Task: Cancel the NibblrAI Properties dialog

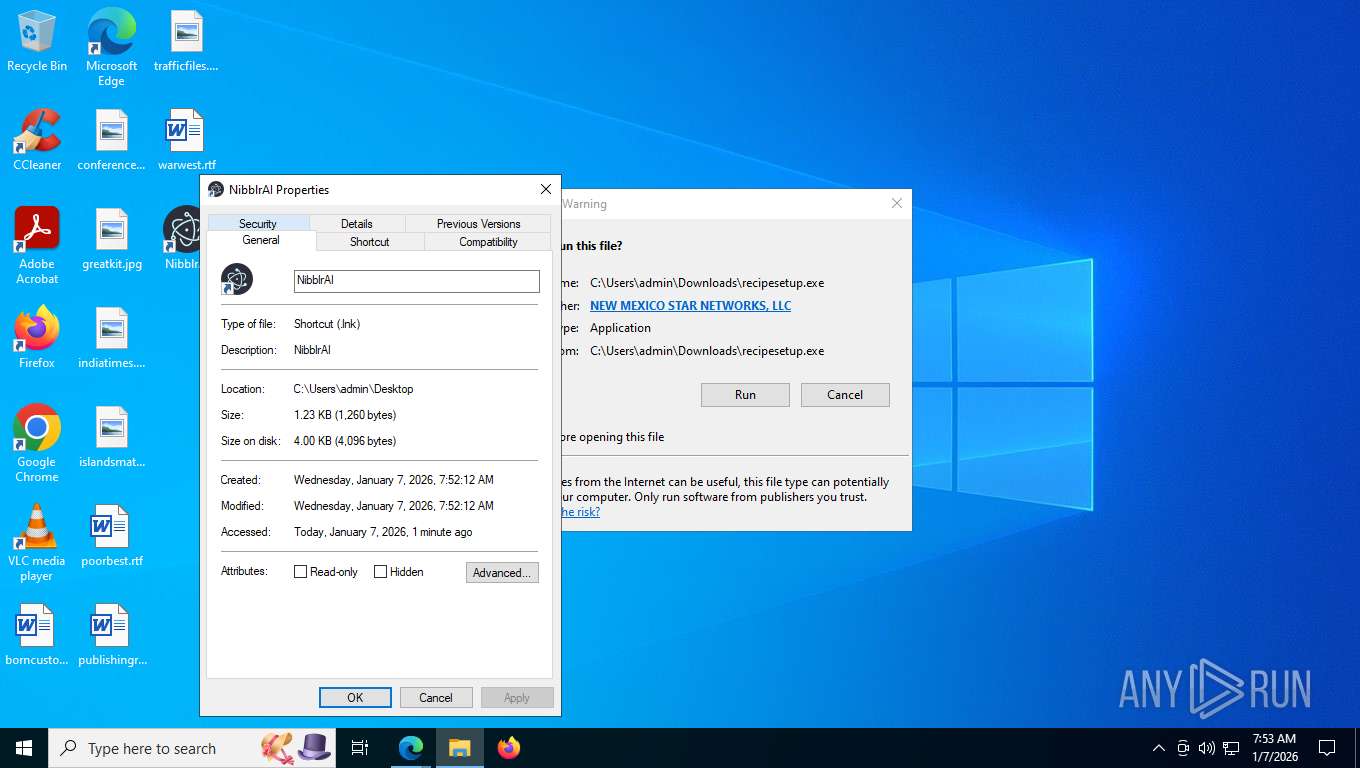Action: (x=436, y=698)
